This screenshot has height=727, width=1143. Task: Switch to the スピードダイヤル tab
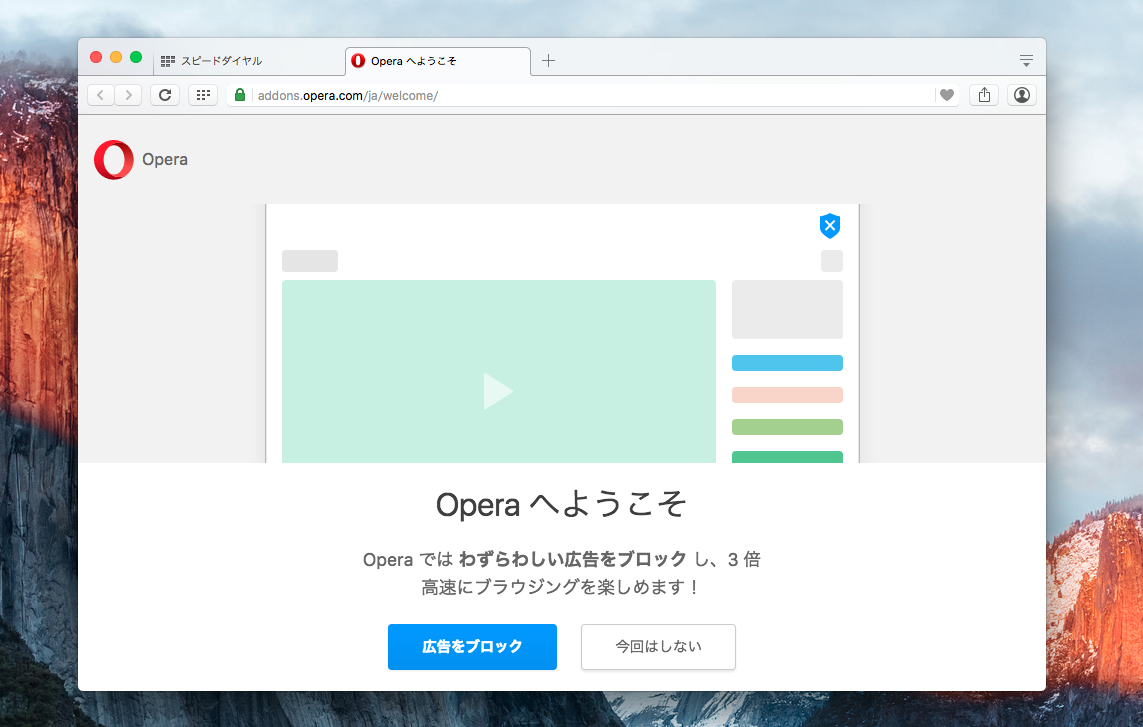[249, 61]
